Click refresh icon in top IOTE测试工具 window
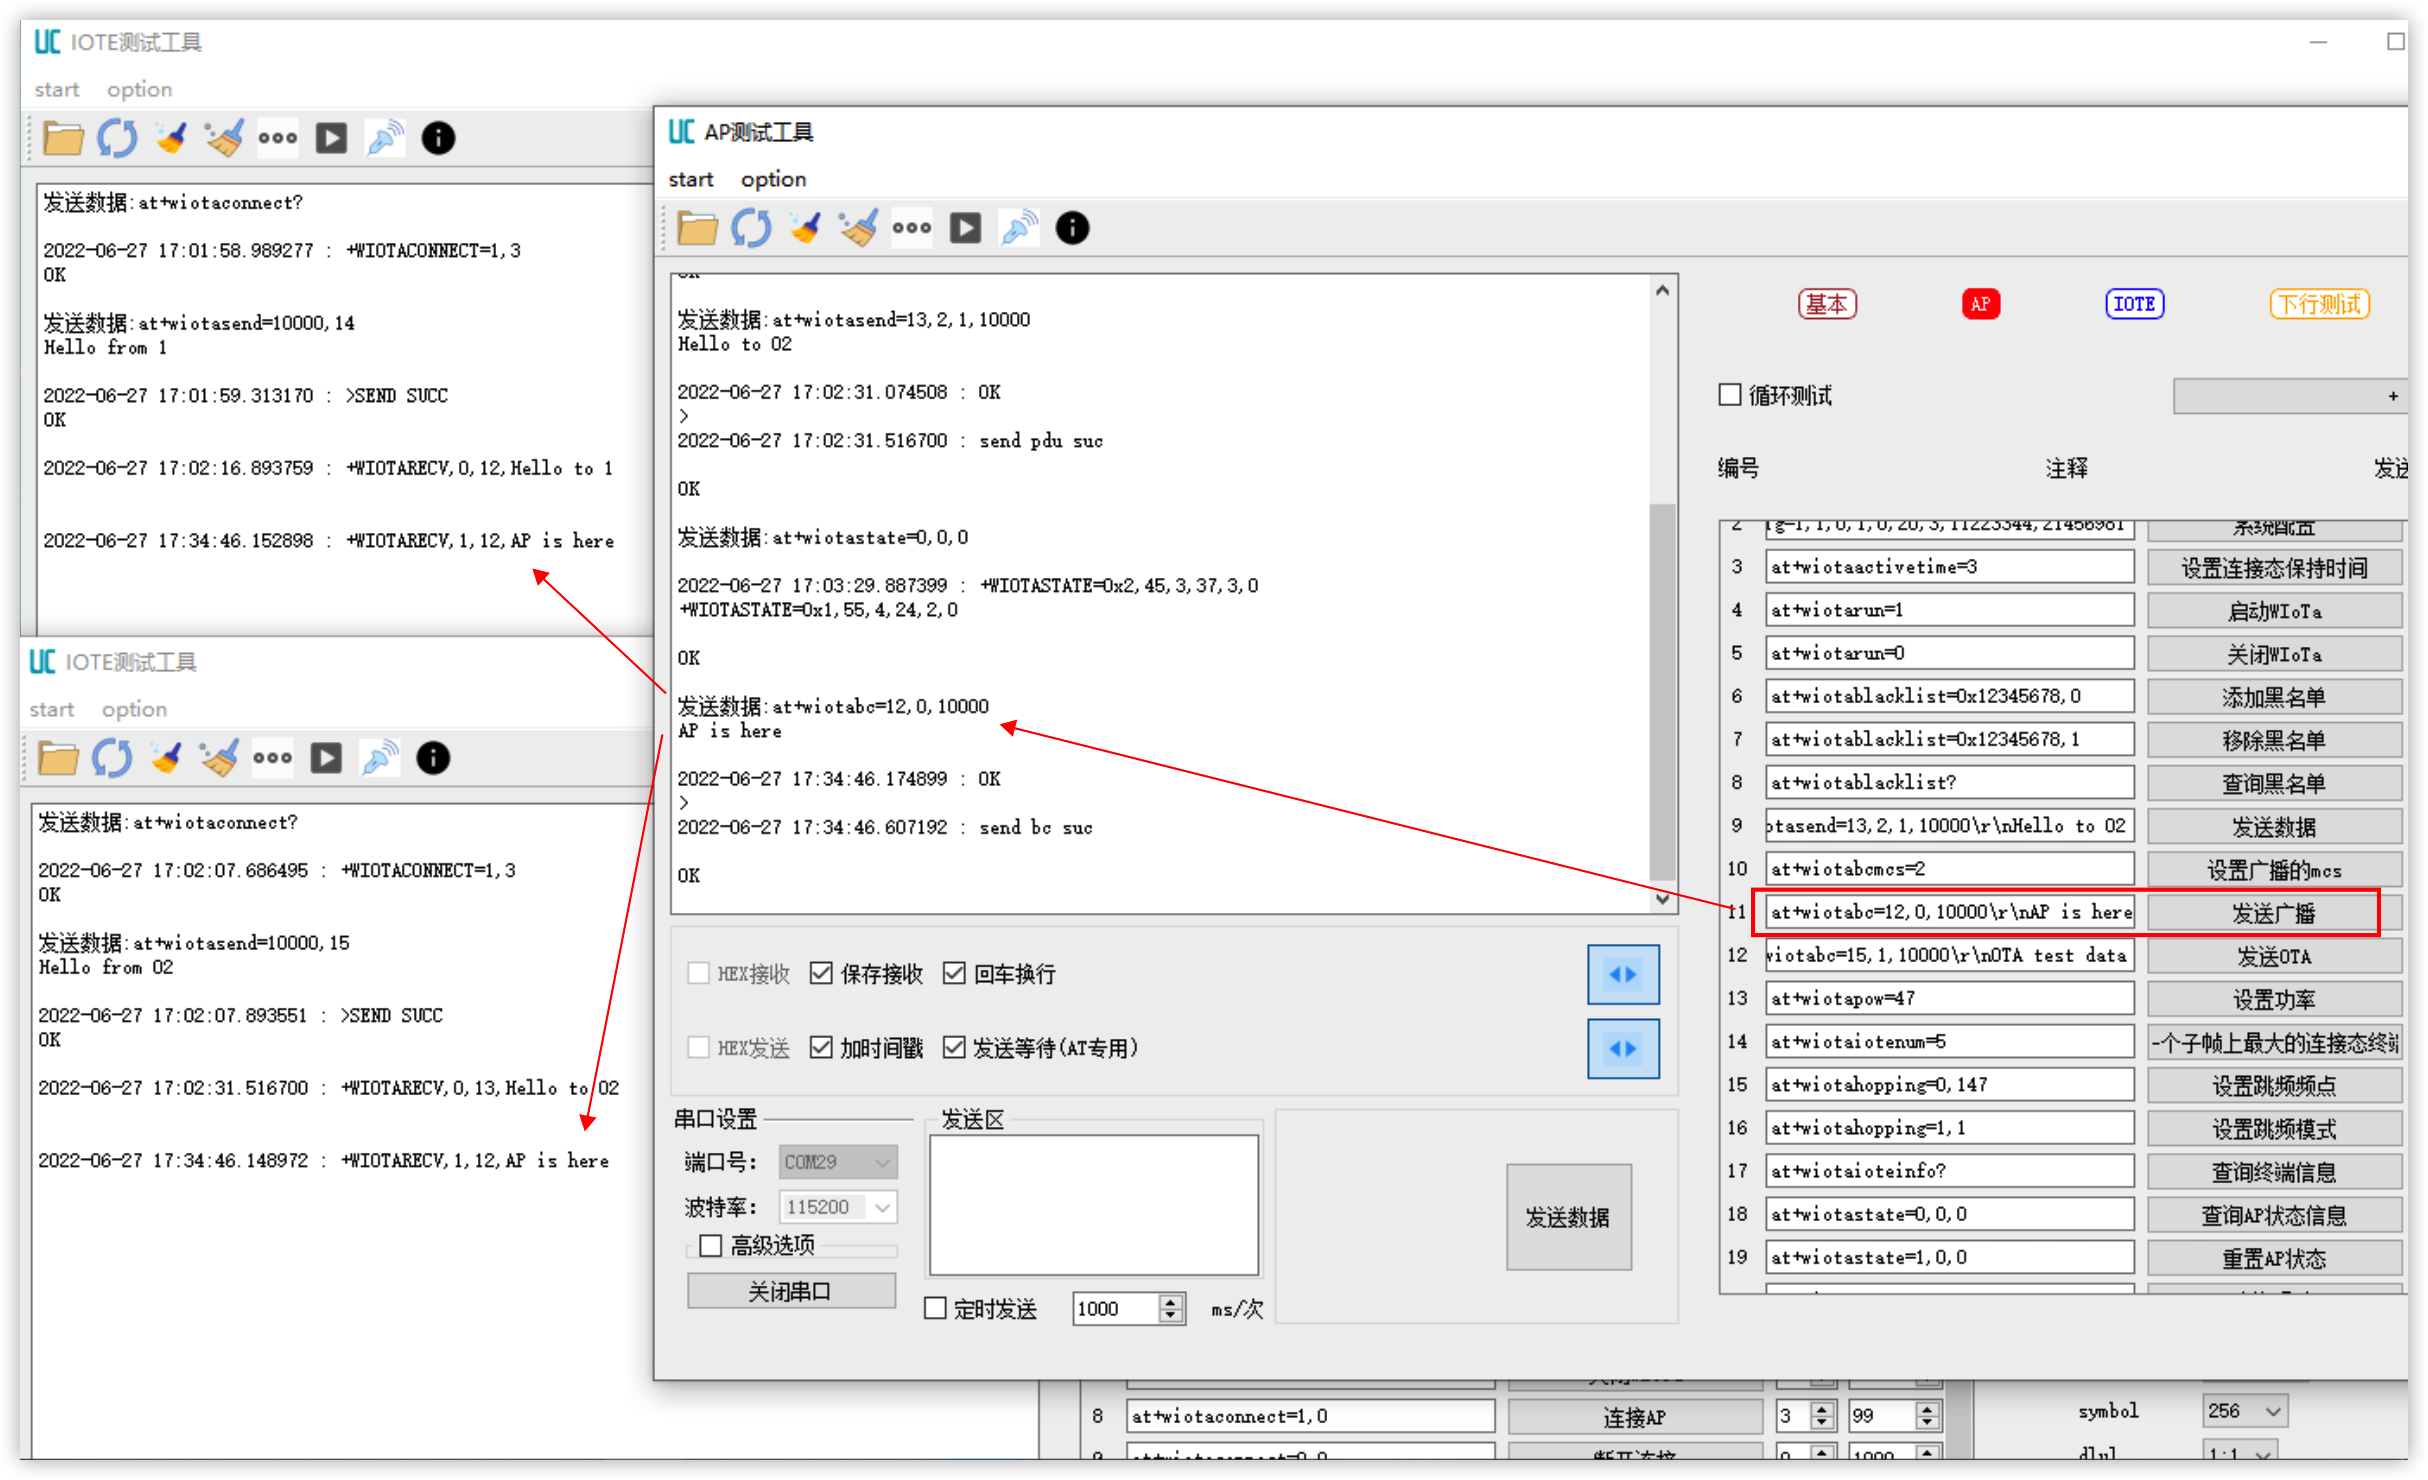2428x1480 pixels. [117, 138]
